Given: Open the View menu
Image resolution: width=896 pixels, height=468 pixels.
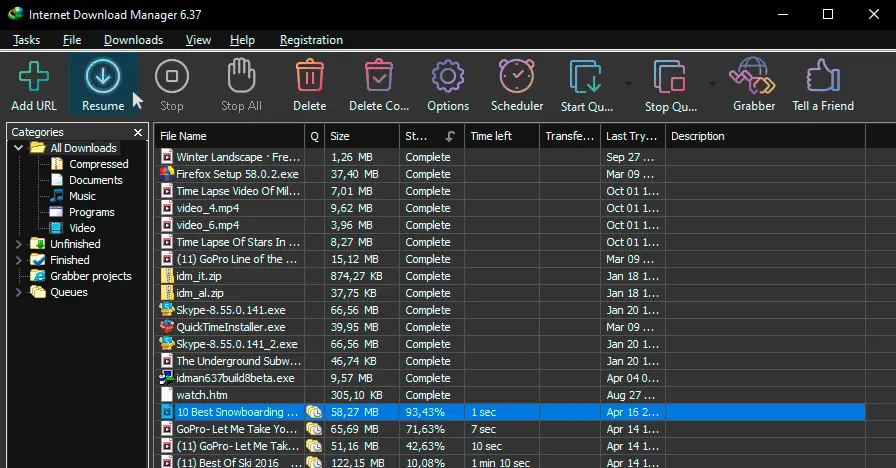Looking at the screenshot, I should tap(198, 40).
